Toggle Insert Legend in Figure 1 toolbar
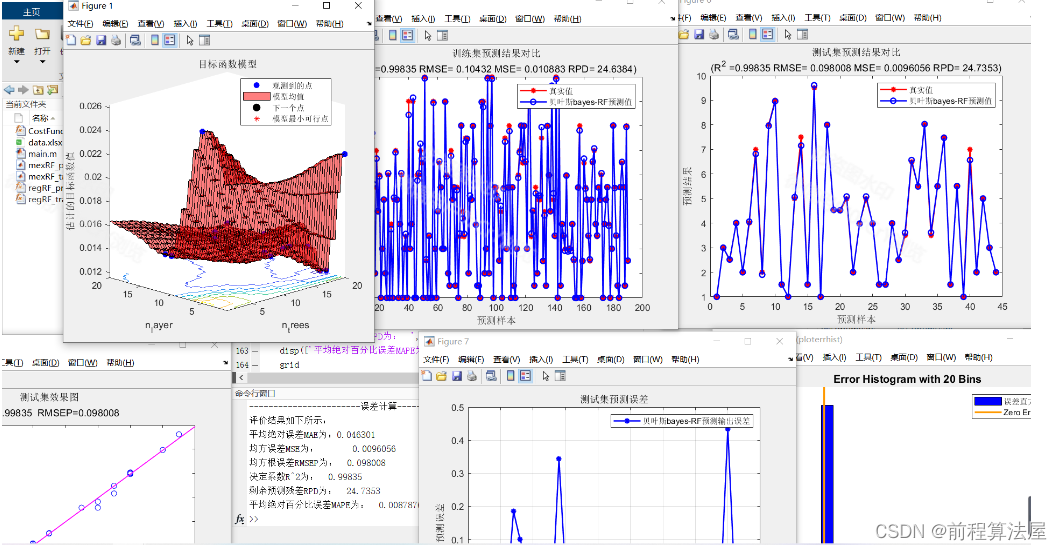Screen dimensions: 1062x550 [170, 41]
